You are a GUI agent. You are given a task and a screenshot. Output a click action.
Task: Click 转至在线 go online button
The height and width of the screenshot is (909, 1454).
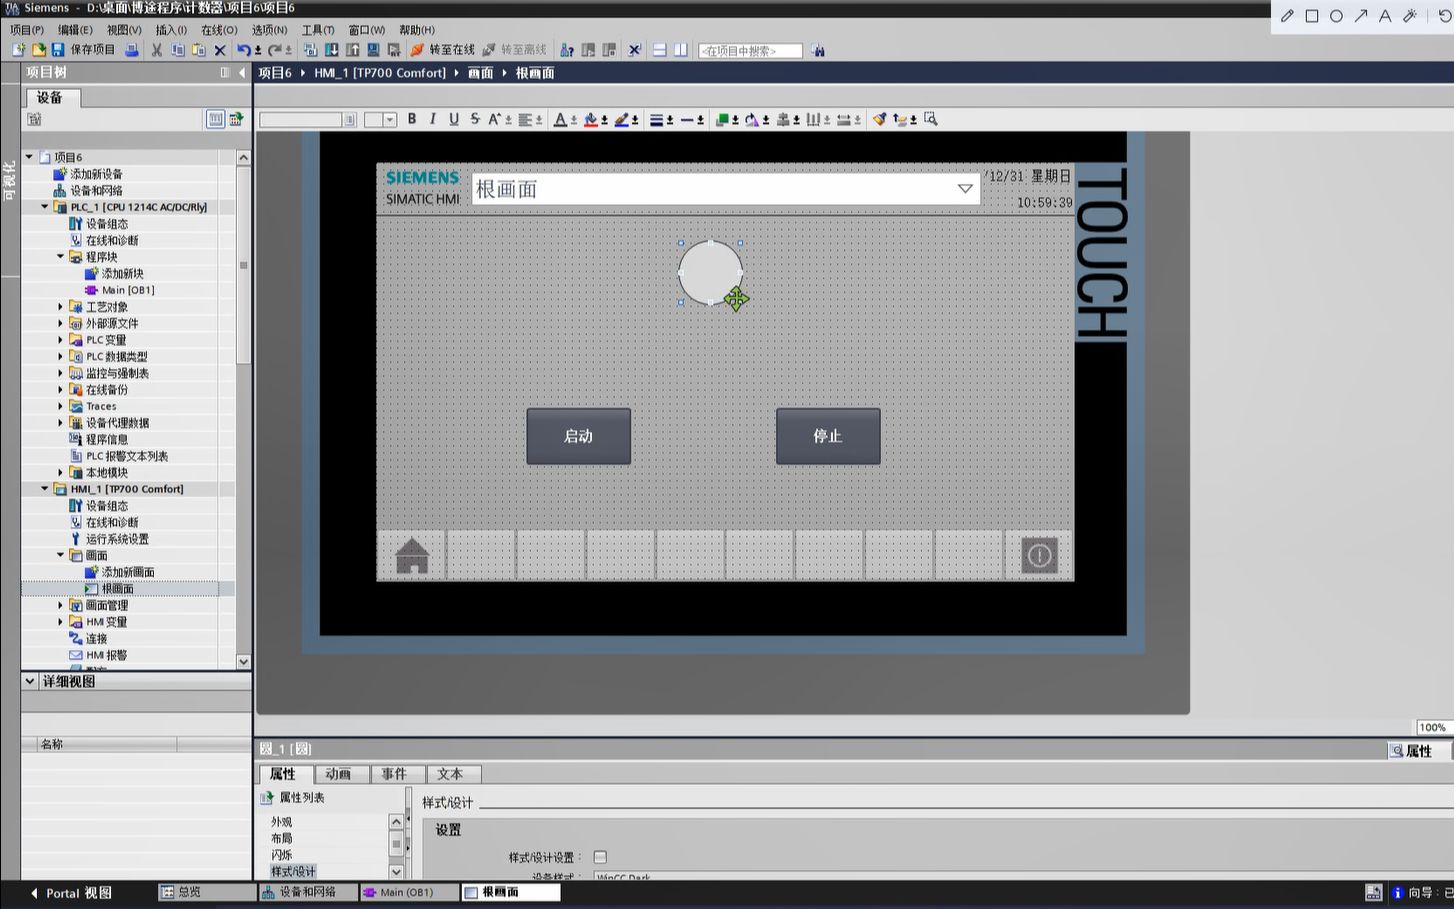pos(443,50)
